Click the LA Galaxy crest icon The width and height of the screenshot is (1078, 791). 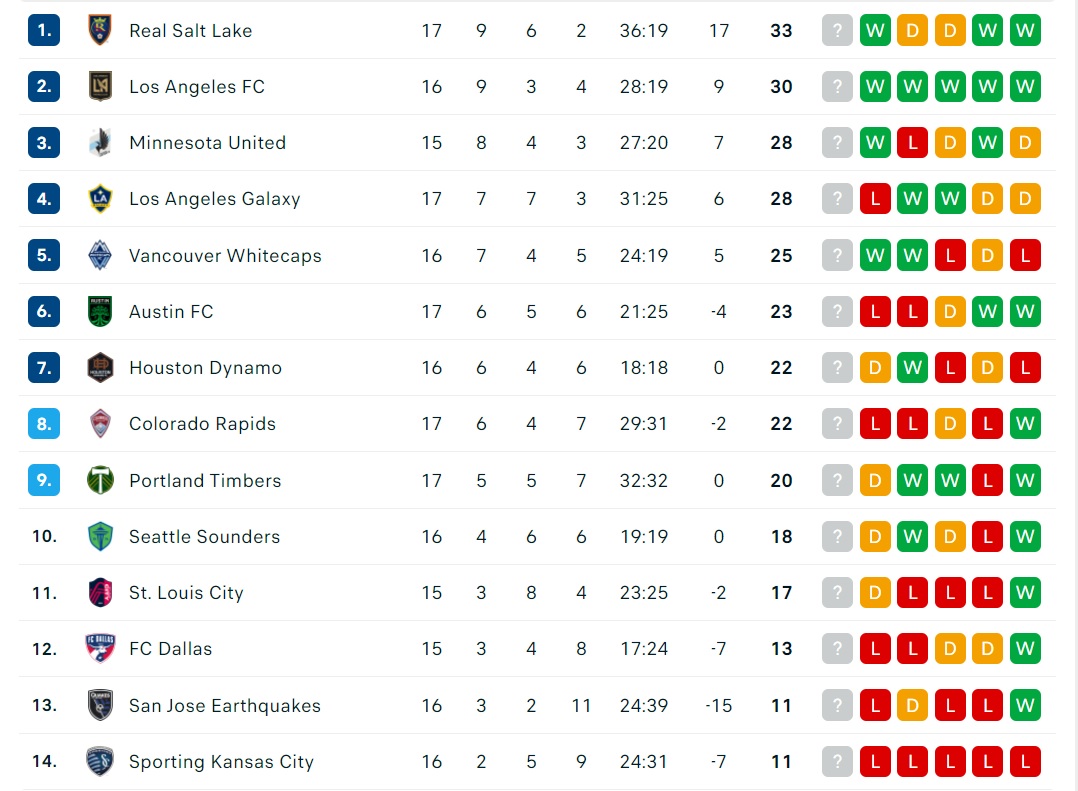coord(100,199)
